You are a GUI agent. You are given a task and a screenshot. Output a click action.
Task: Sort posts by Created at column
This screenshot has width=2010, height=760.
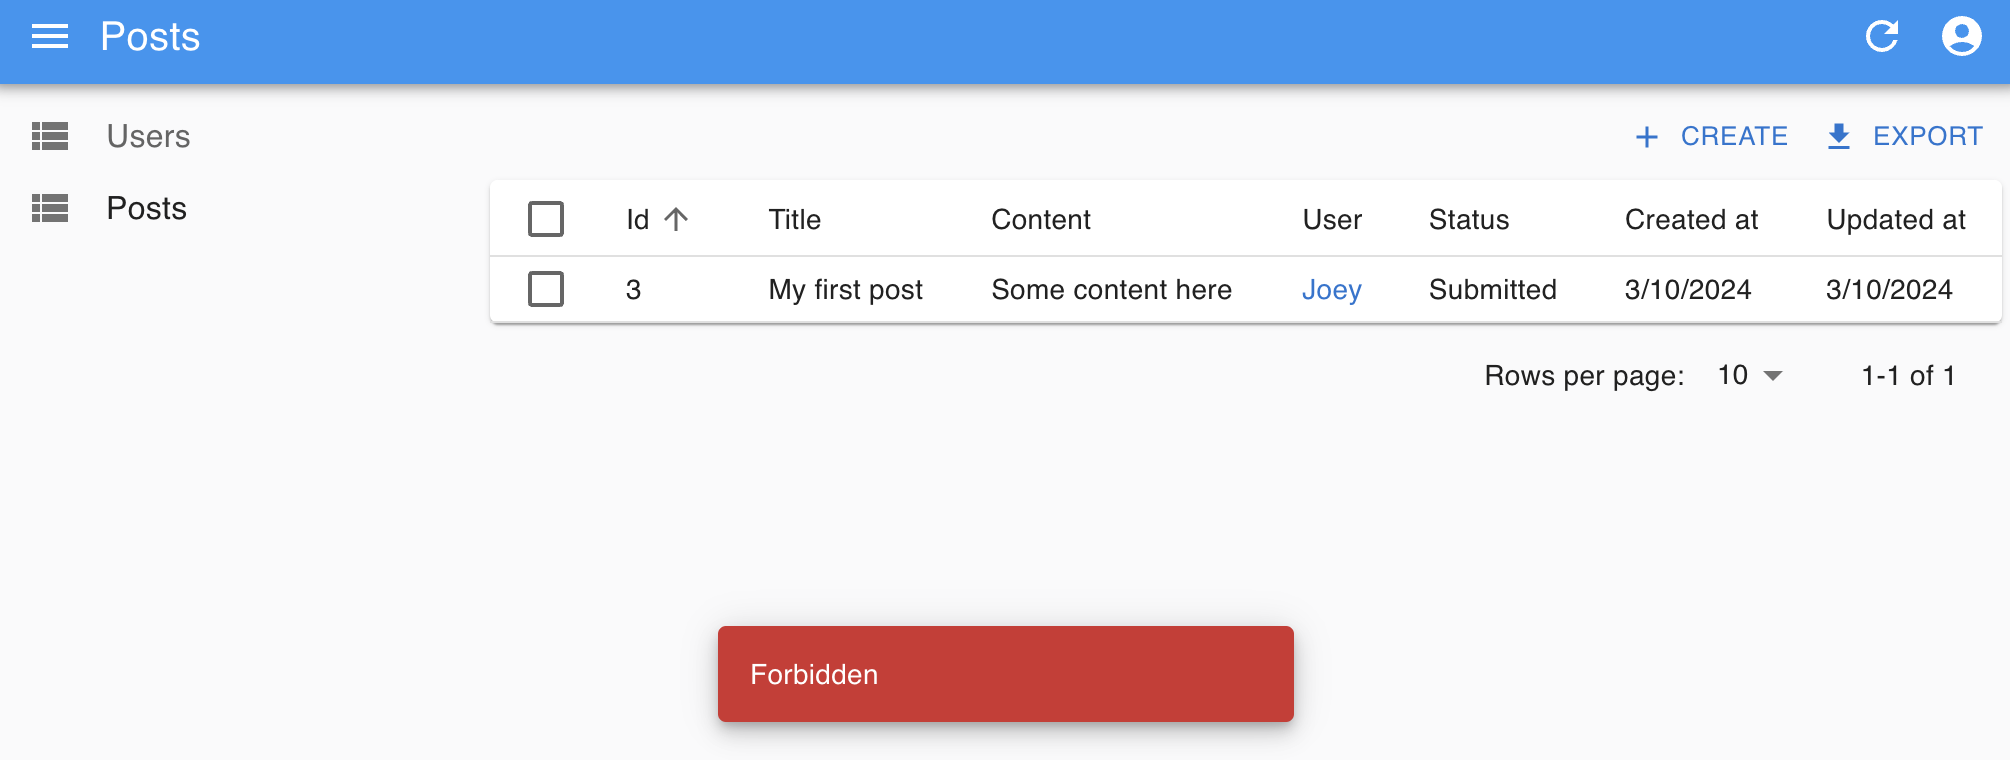point(1690,220)
